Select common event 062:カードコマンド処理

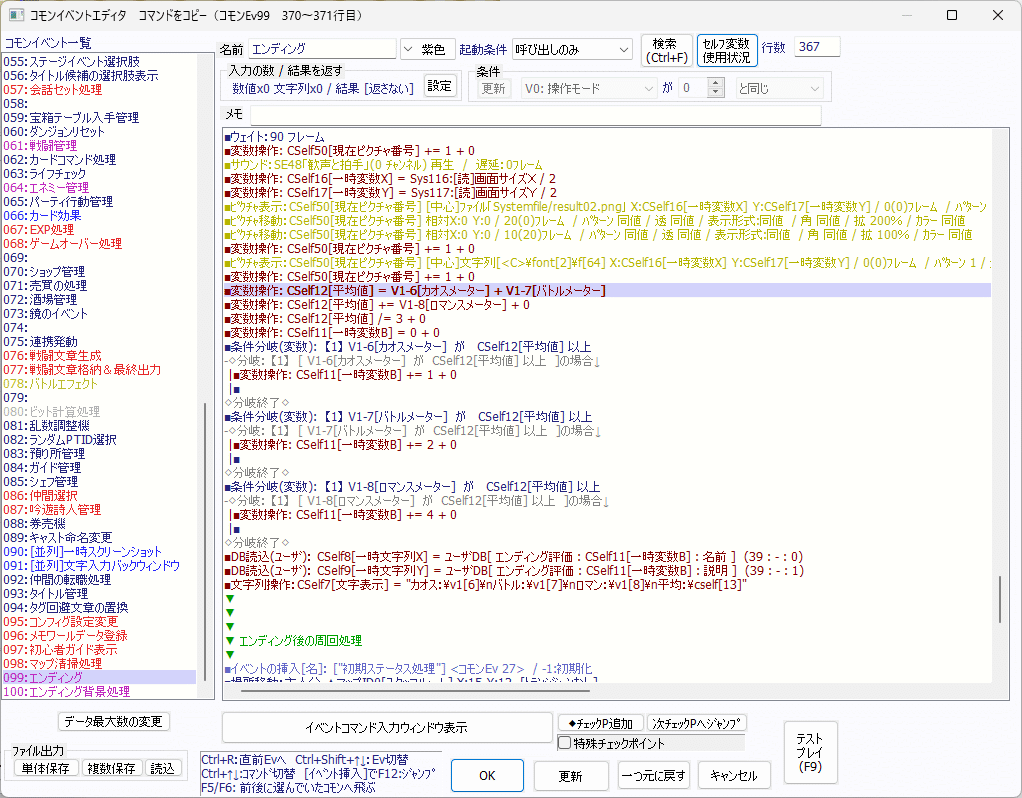tap(99, 160)
